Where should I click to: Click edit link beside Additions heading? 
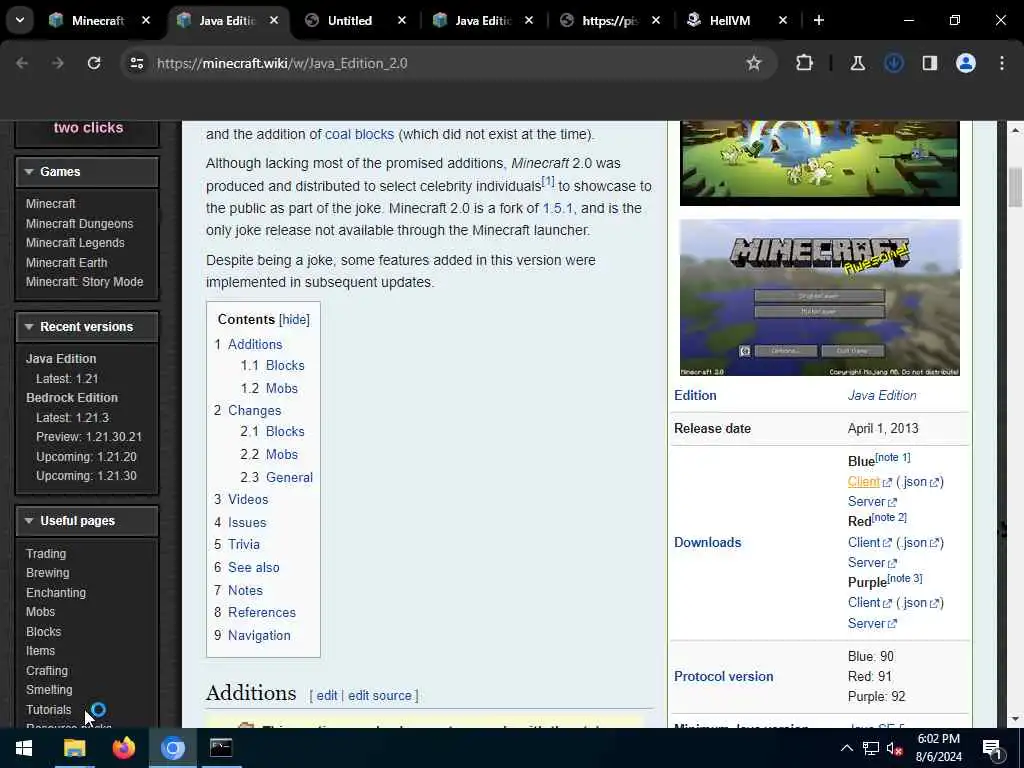327,696
